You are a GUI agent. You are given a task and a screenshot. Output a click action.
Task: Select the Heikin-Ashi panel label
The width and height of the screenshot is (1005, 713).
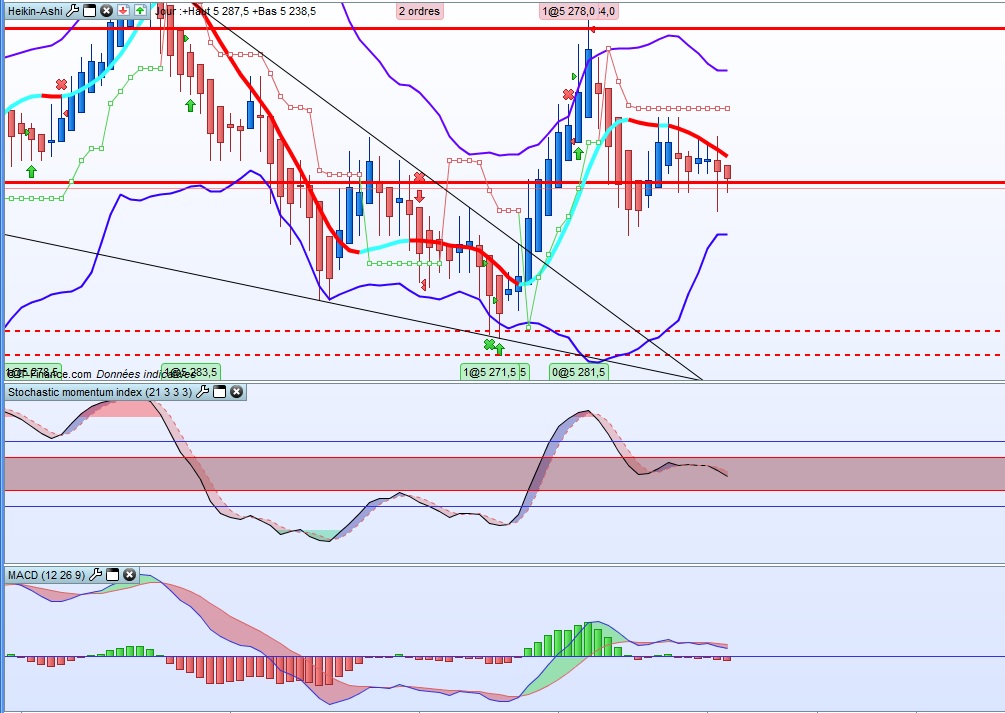[35, 11]
